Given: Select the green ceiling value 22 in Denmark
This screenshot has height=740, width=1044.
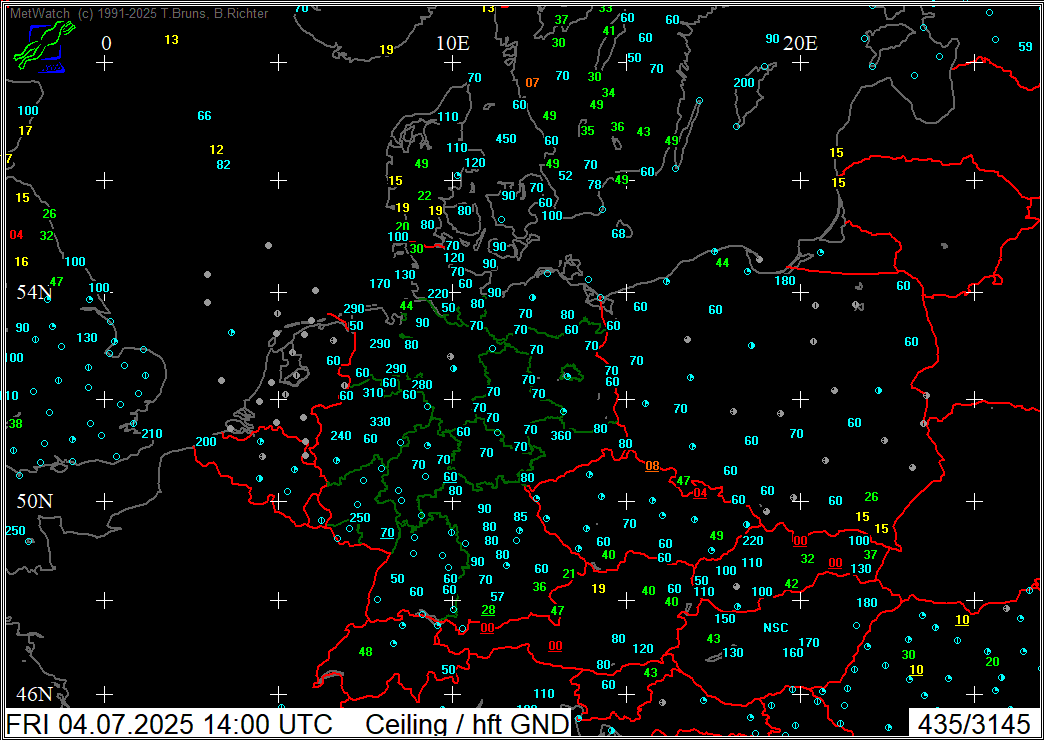Looking at the screenshot, I should pyautogui.click(x=425, y=195).
